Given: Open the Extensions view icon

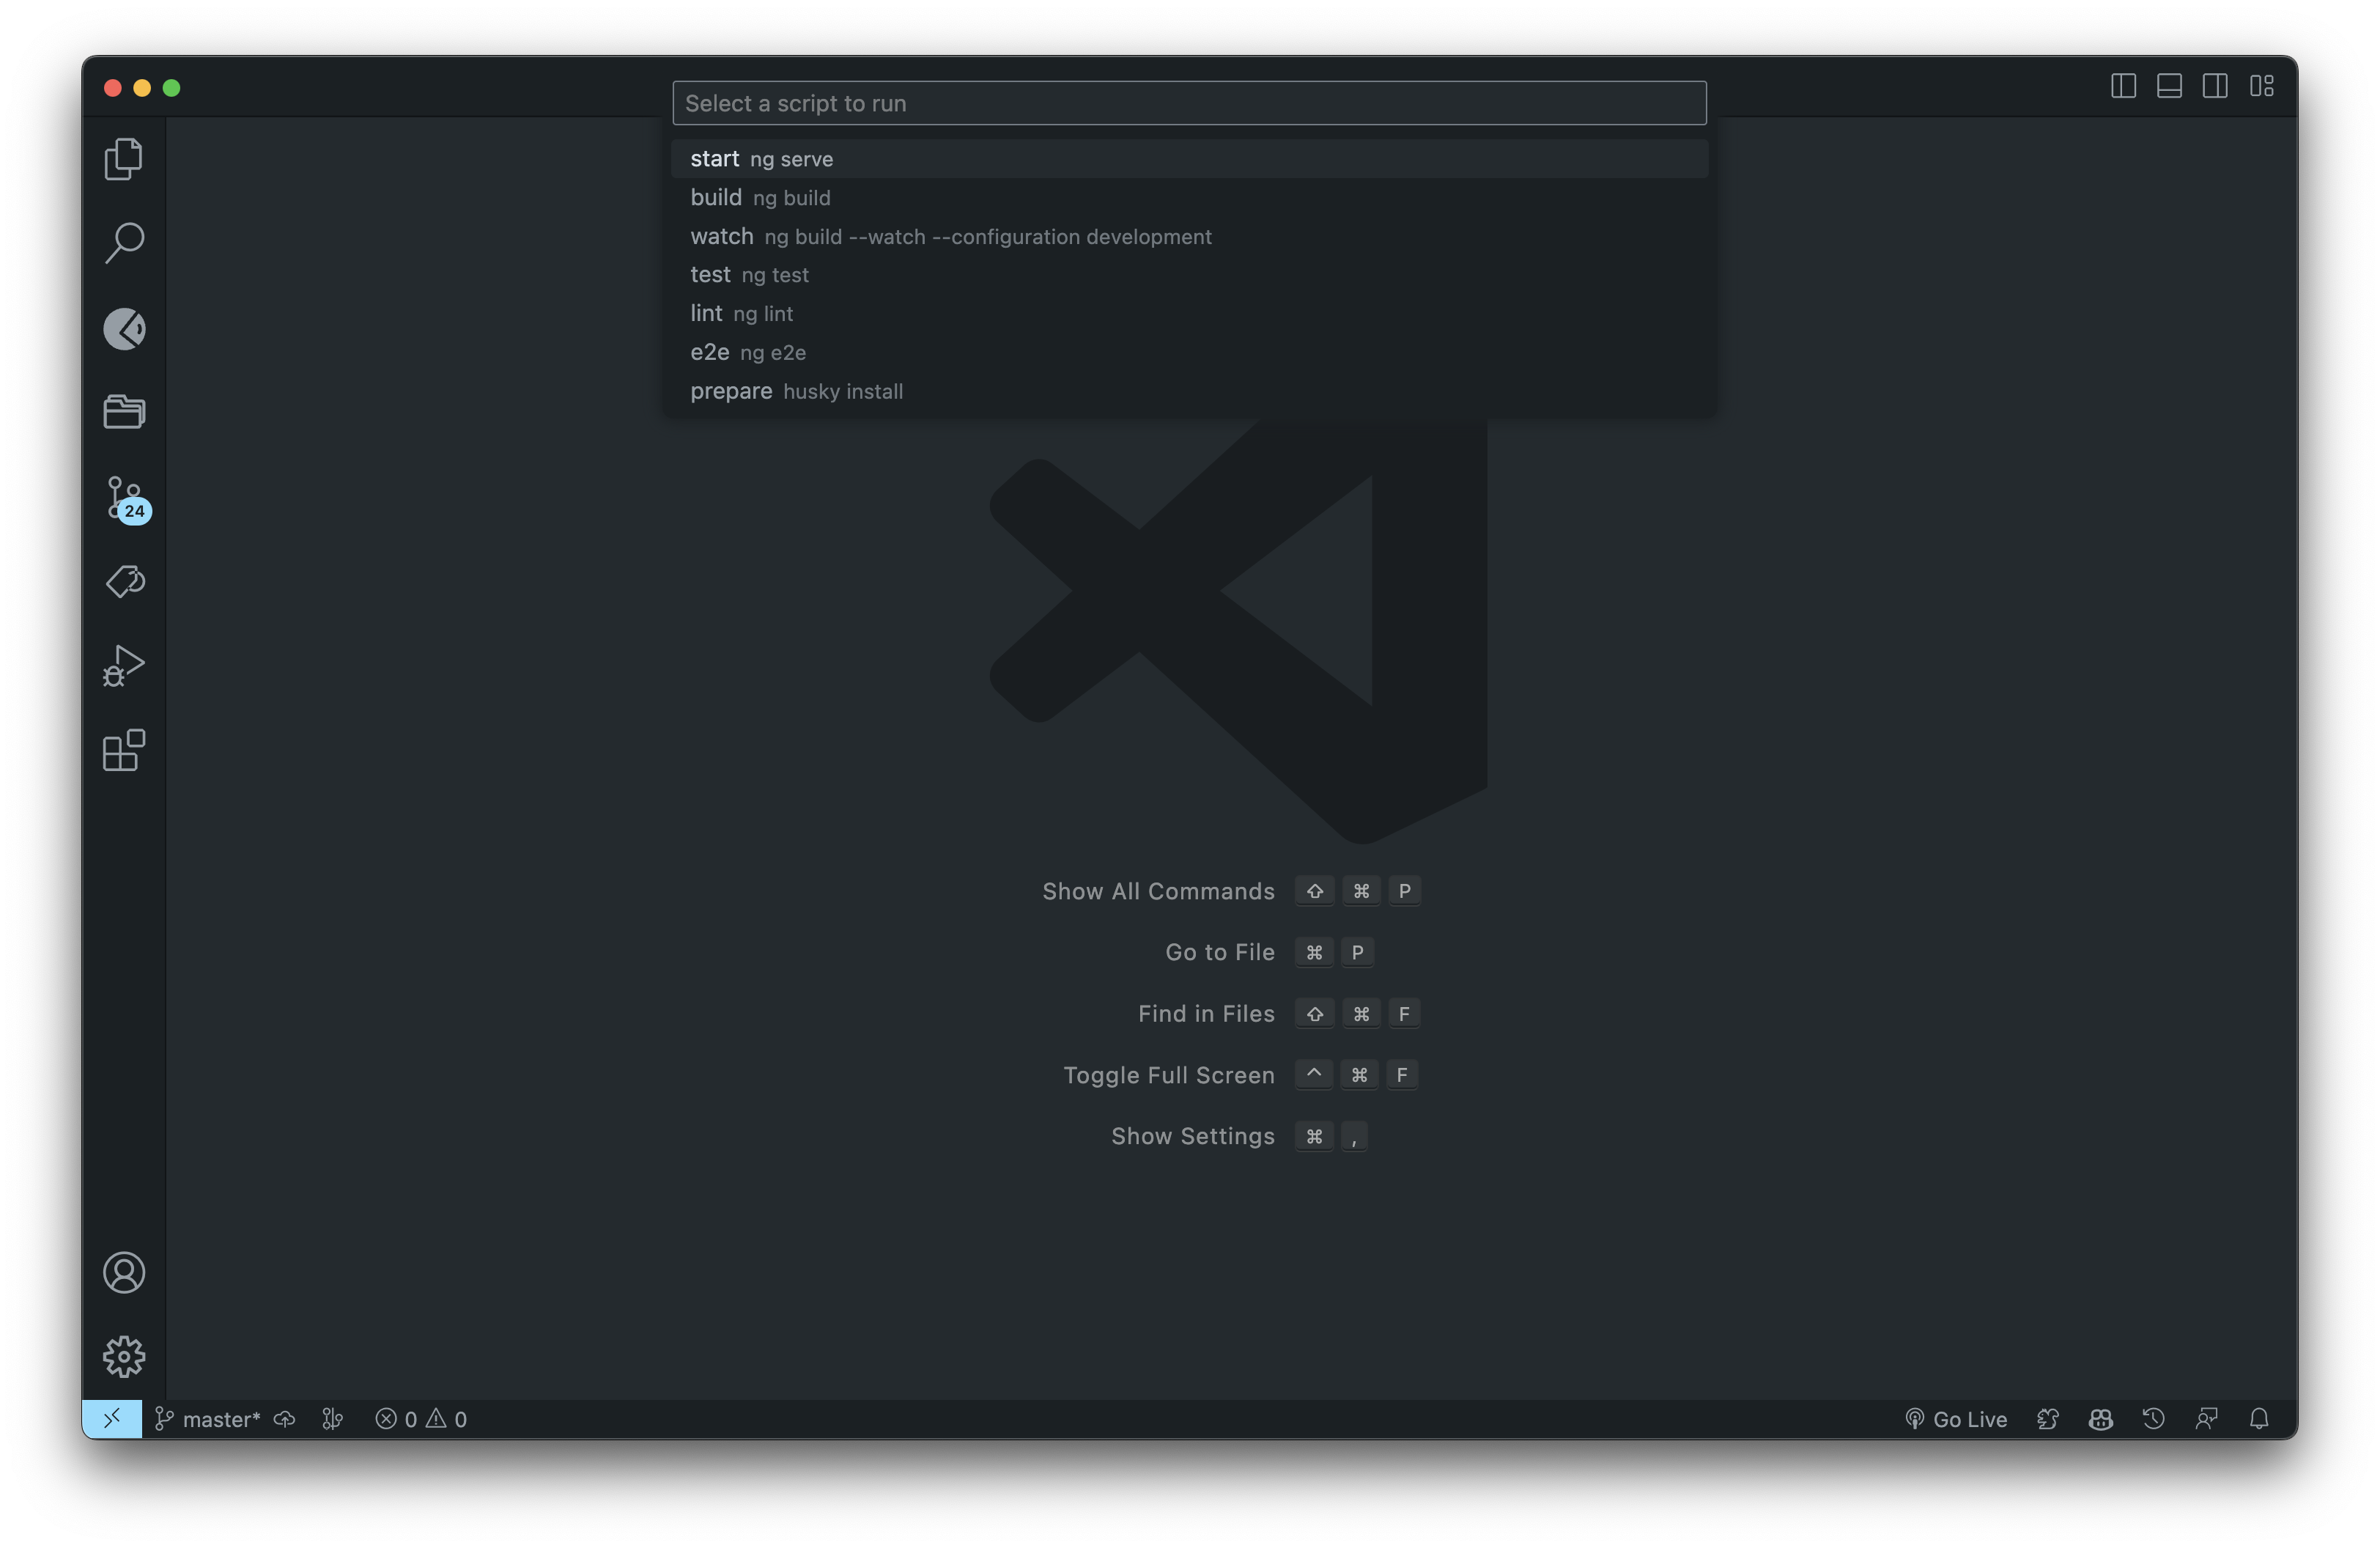Looking at the screenshot, I should [x=124, y=750].
